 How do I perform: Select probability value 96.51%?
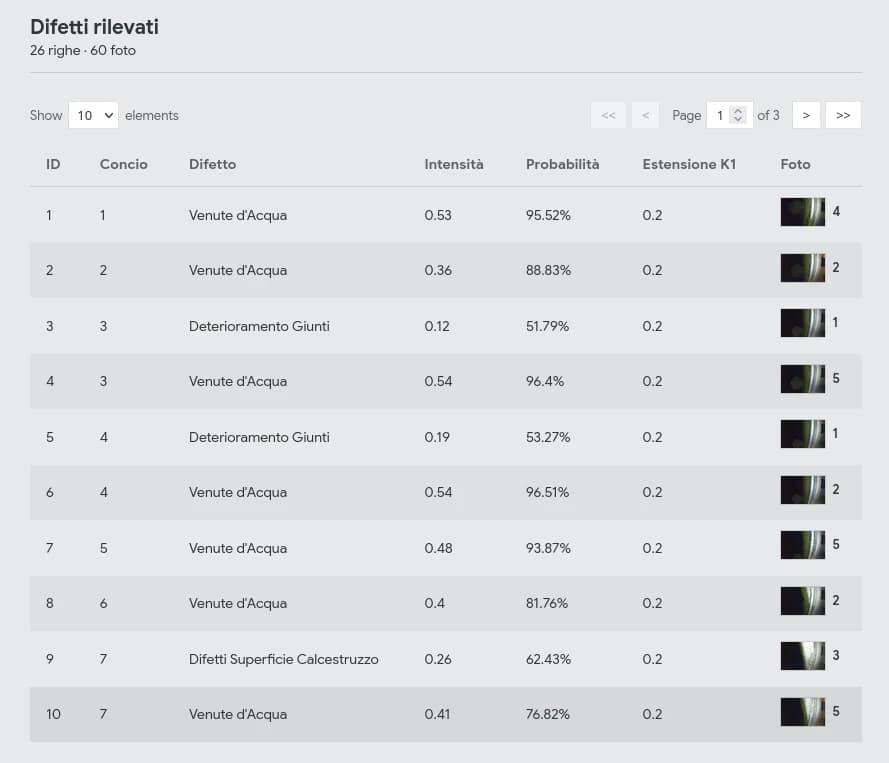coord(547,493)
